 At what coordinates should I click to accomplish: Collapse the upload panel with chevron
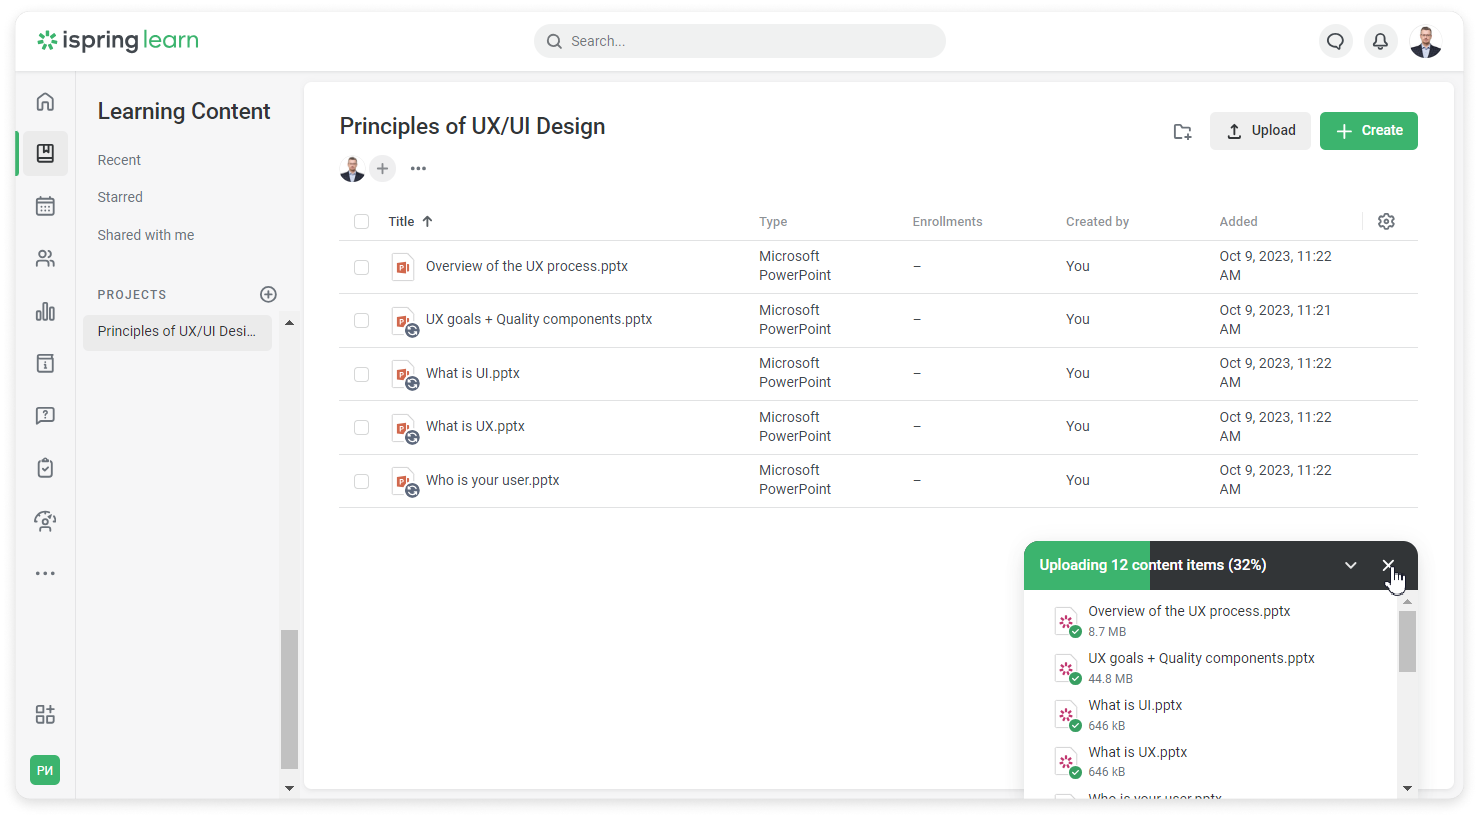click(1350, 565)
